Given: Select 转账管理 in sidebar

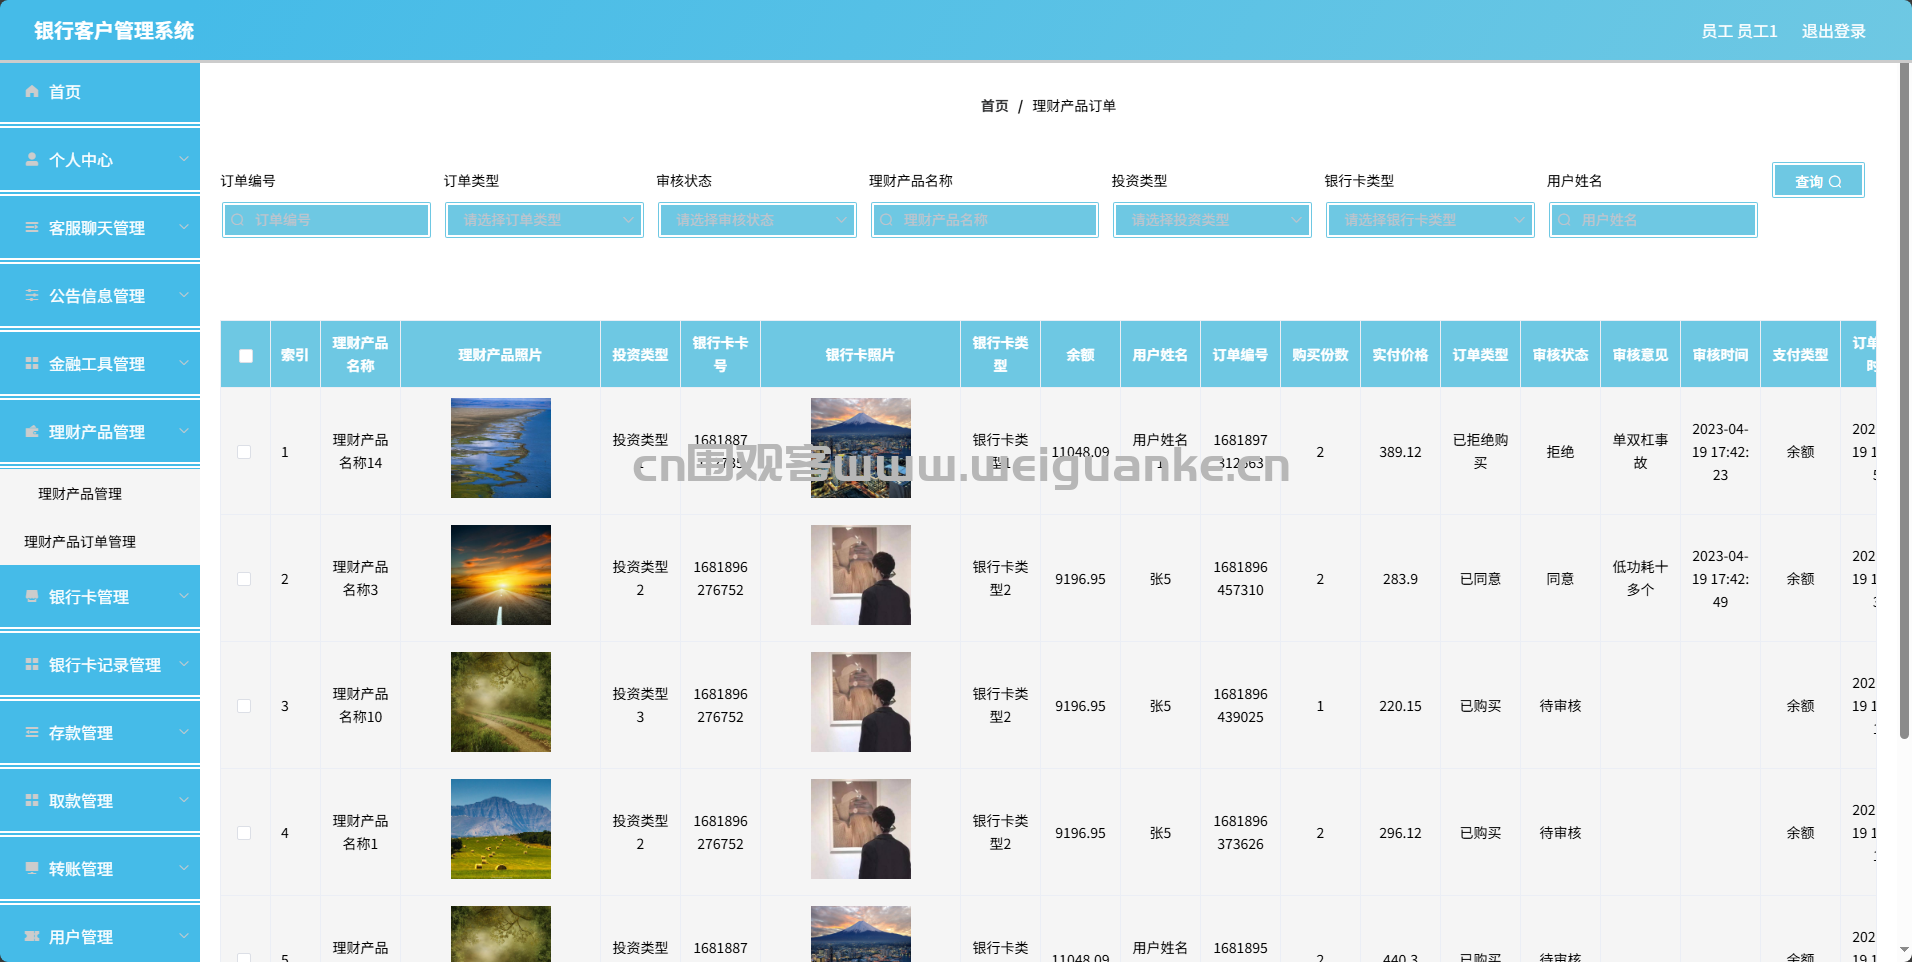Looking at the screenshot, I should (100, 869).
